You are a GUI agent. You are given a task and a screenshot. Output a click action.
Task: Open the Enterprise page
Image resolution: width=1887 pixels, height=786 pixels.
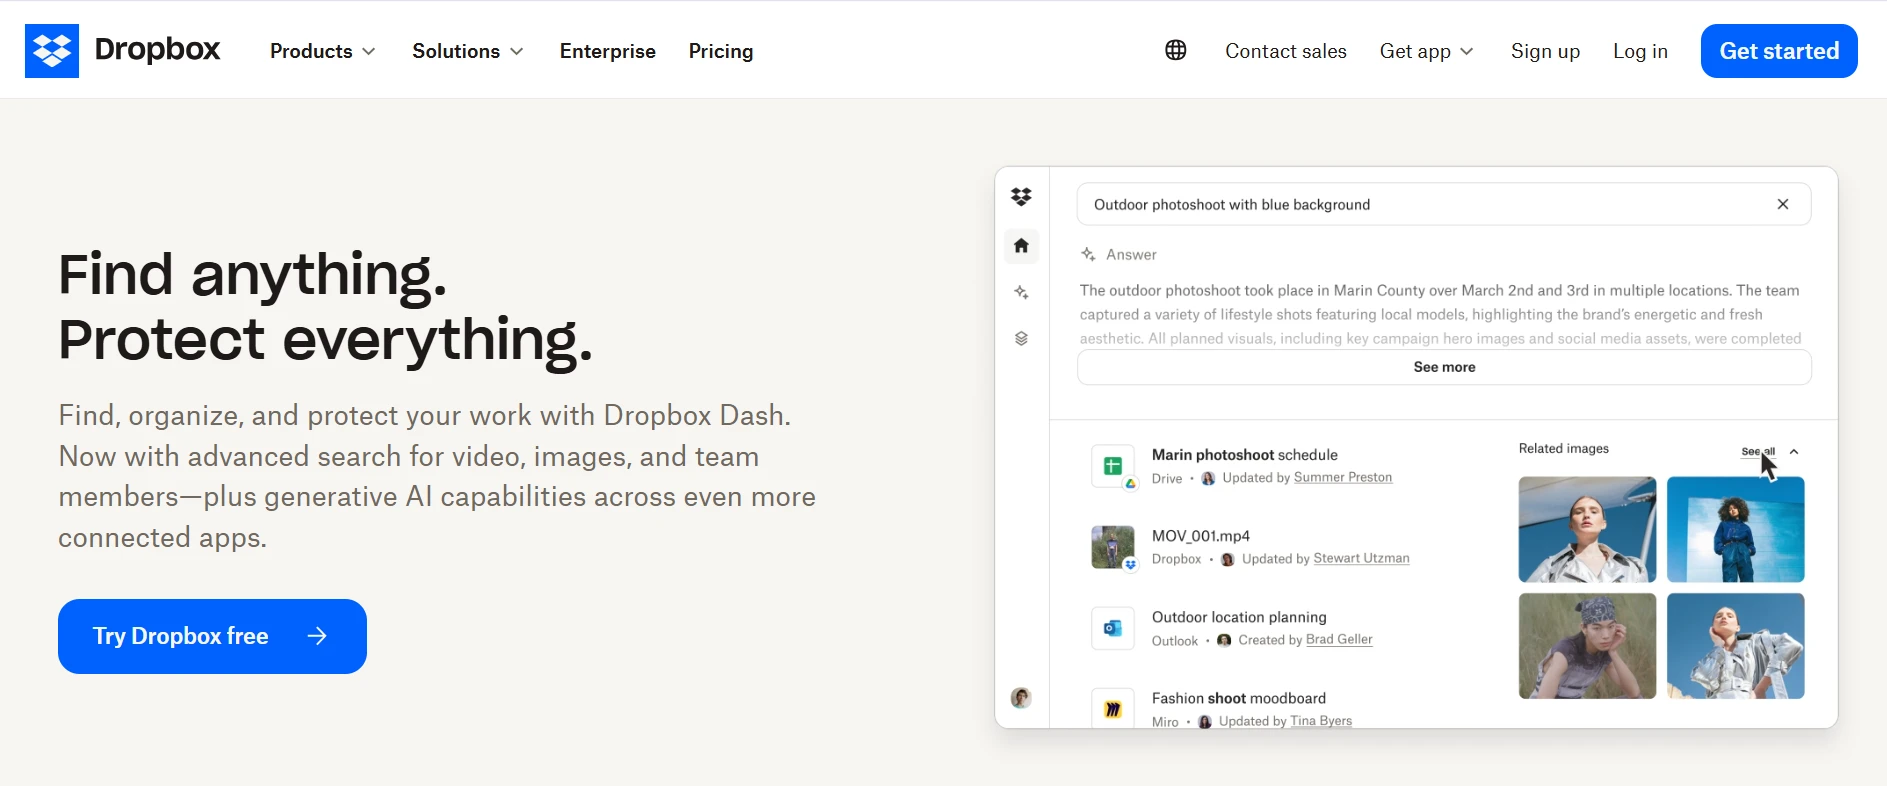(608, 51)
